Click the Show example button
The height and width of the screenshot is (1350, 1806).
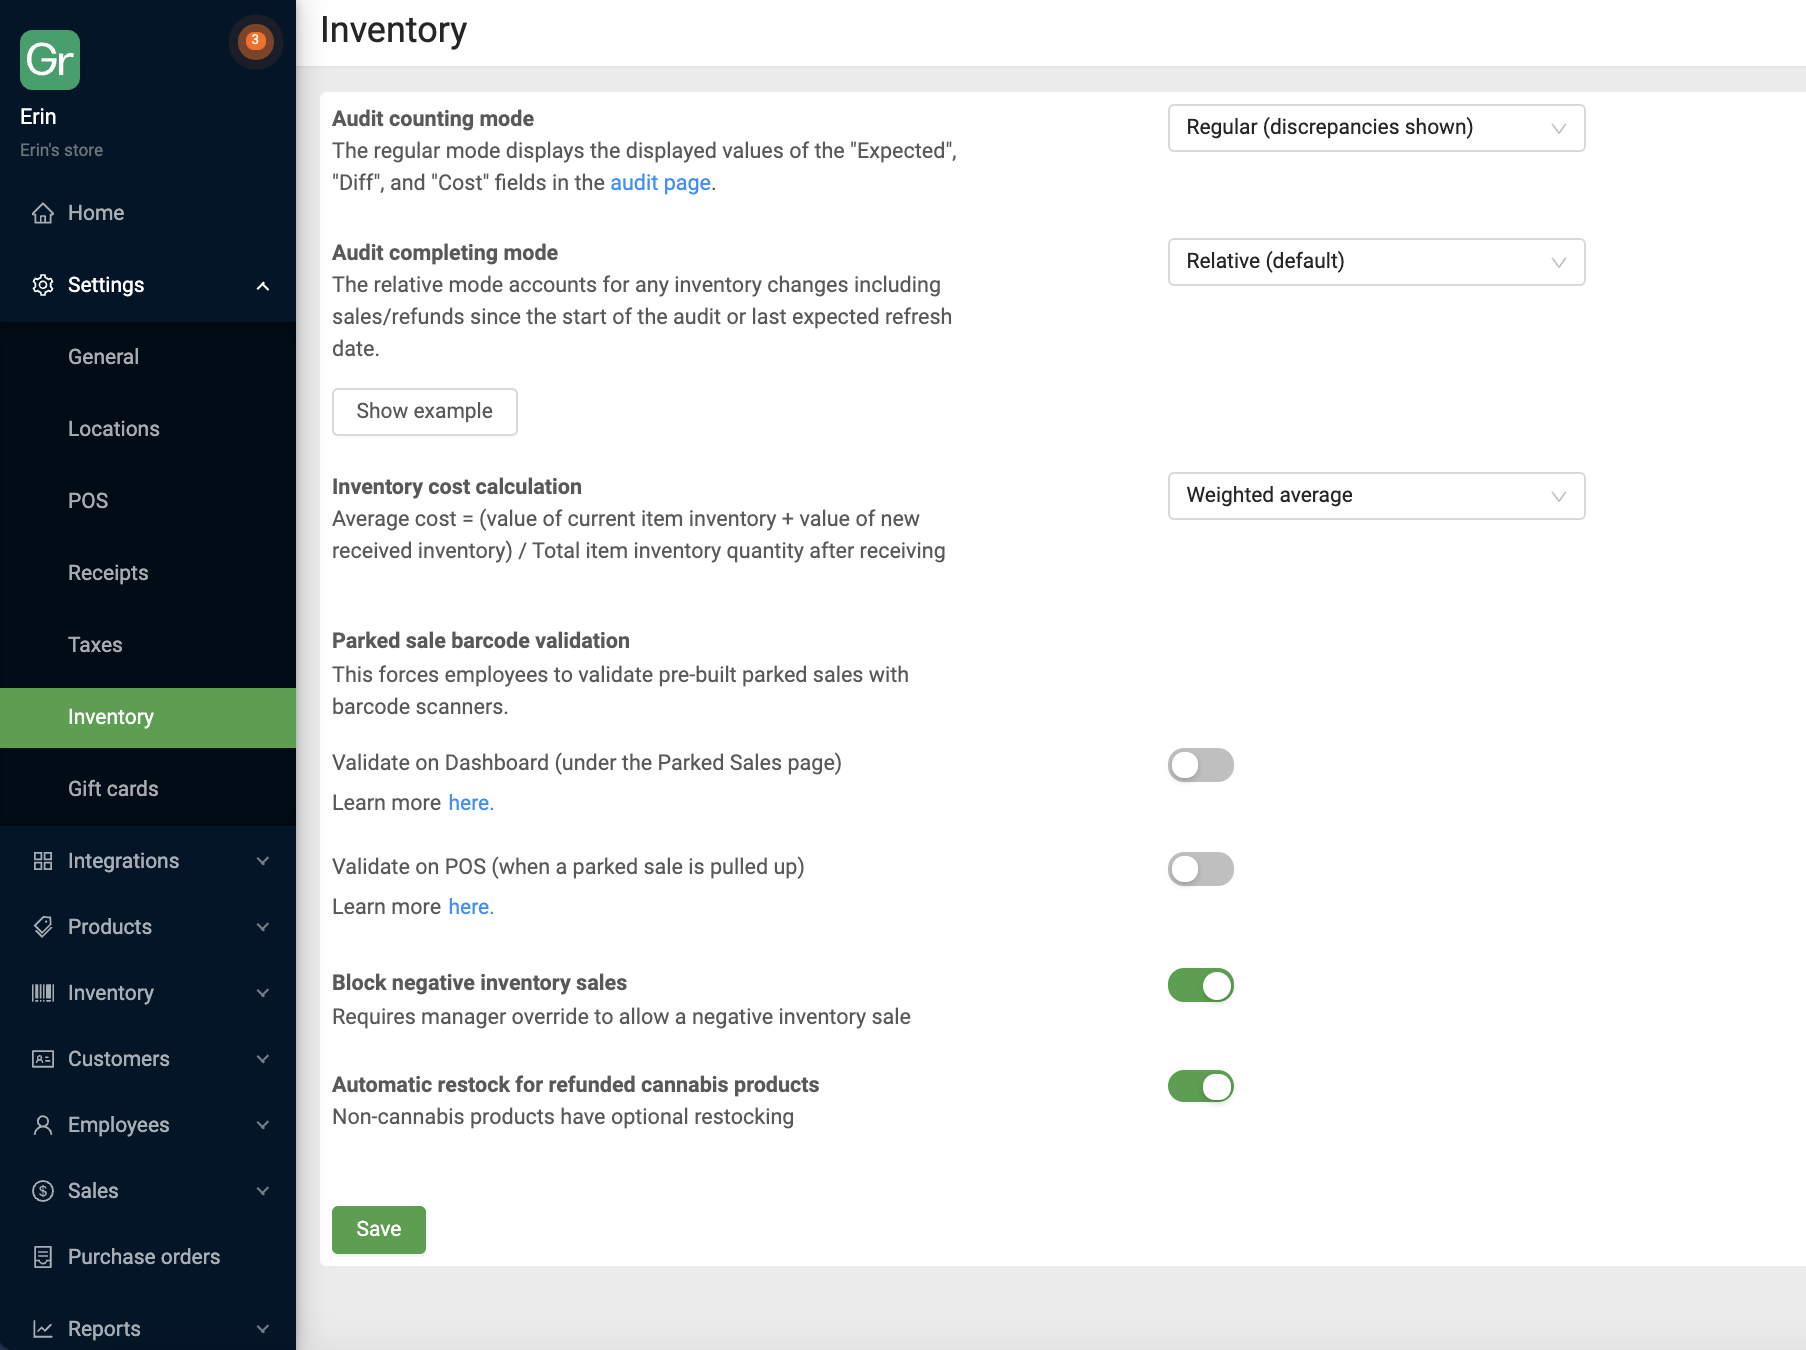(425, 412)
